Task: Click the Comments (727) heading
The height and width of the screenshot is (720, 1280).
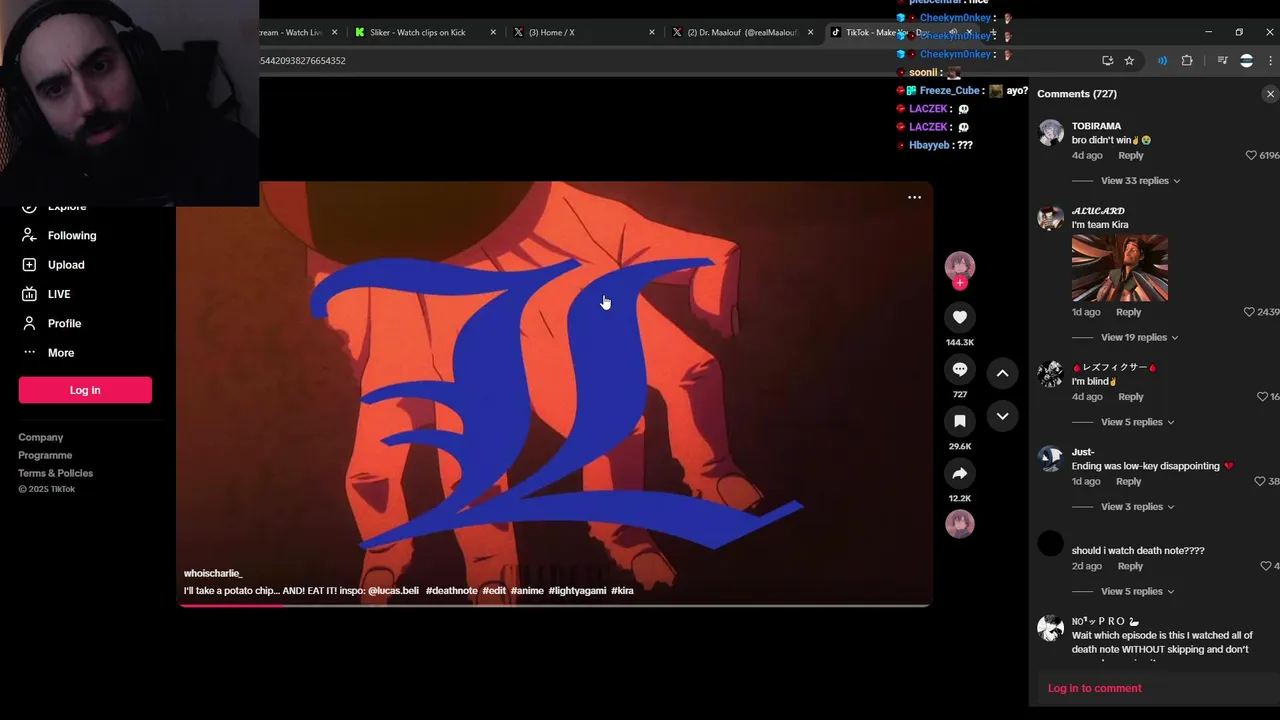Action: (x=1077, y=94)
